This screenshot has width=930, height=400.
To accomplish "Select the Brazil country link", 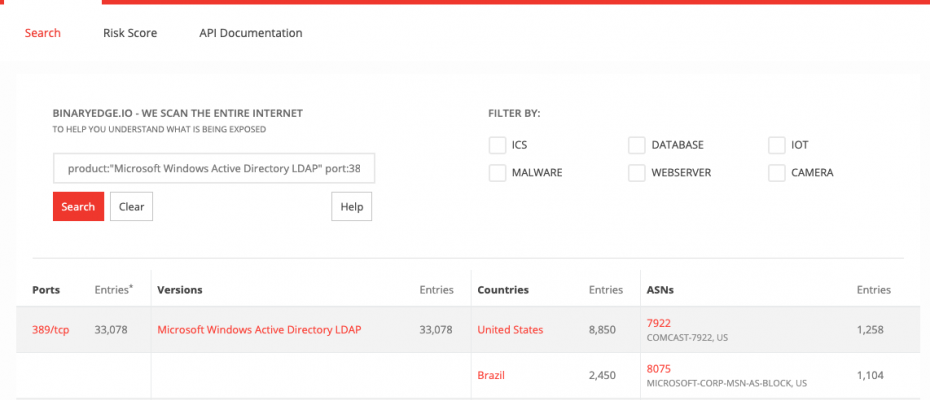I will 491,375.
